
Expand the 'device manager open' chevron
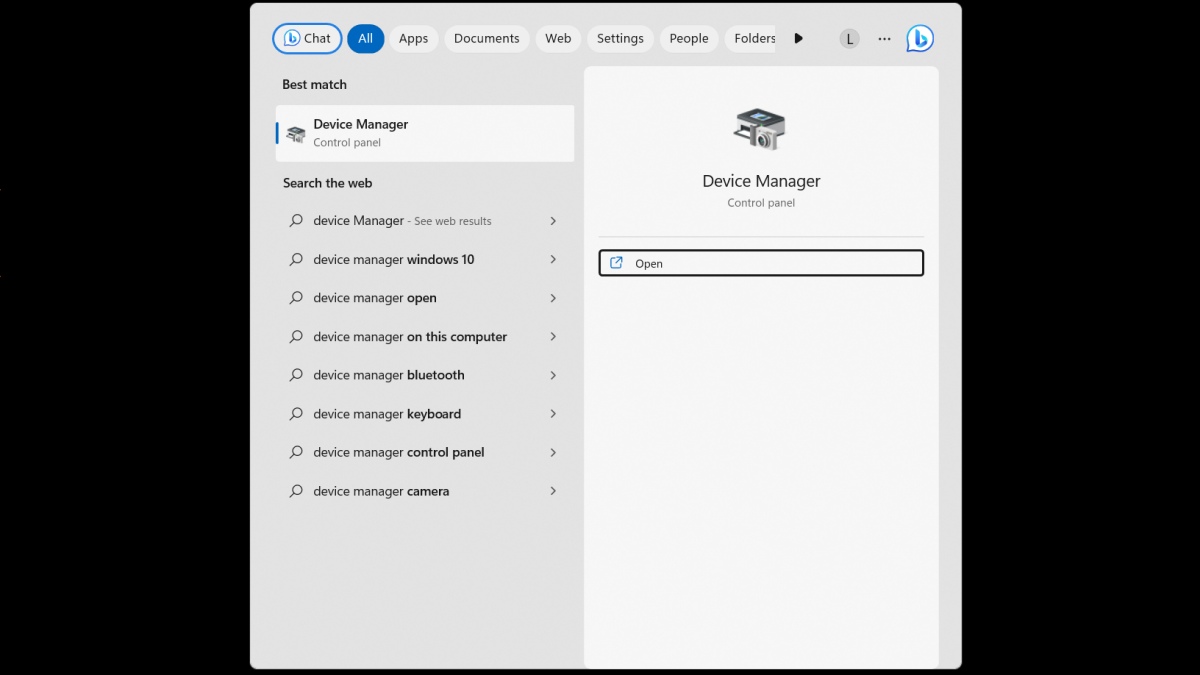[553, 298]
